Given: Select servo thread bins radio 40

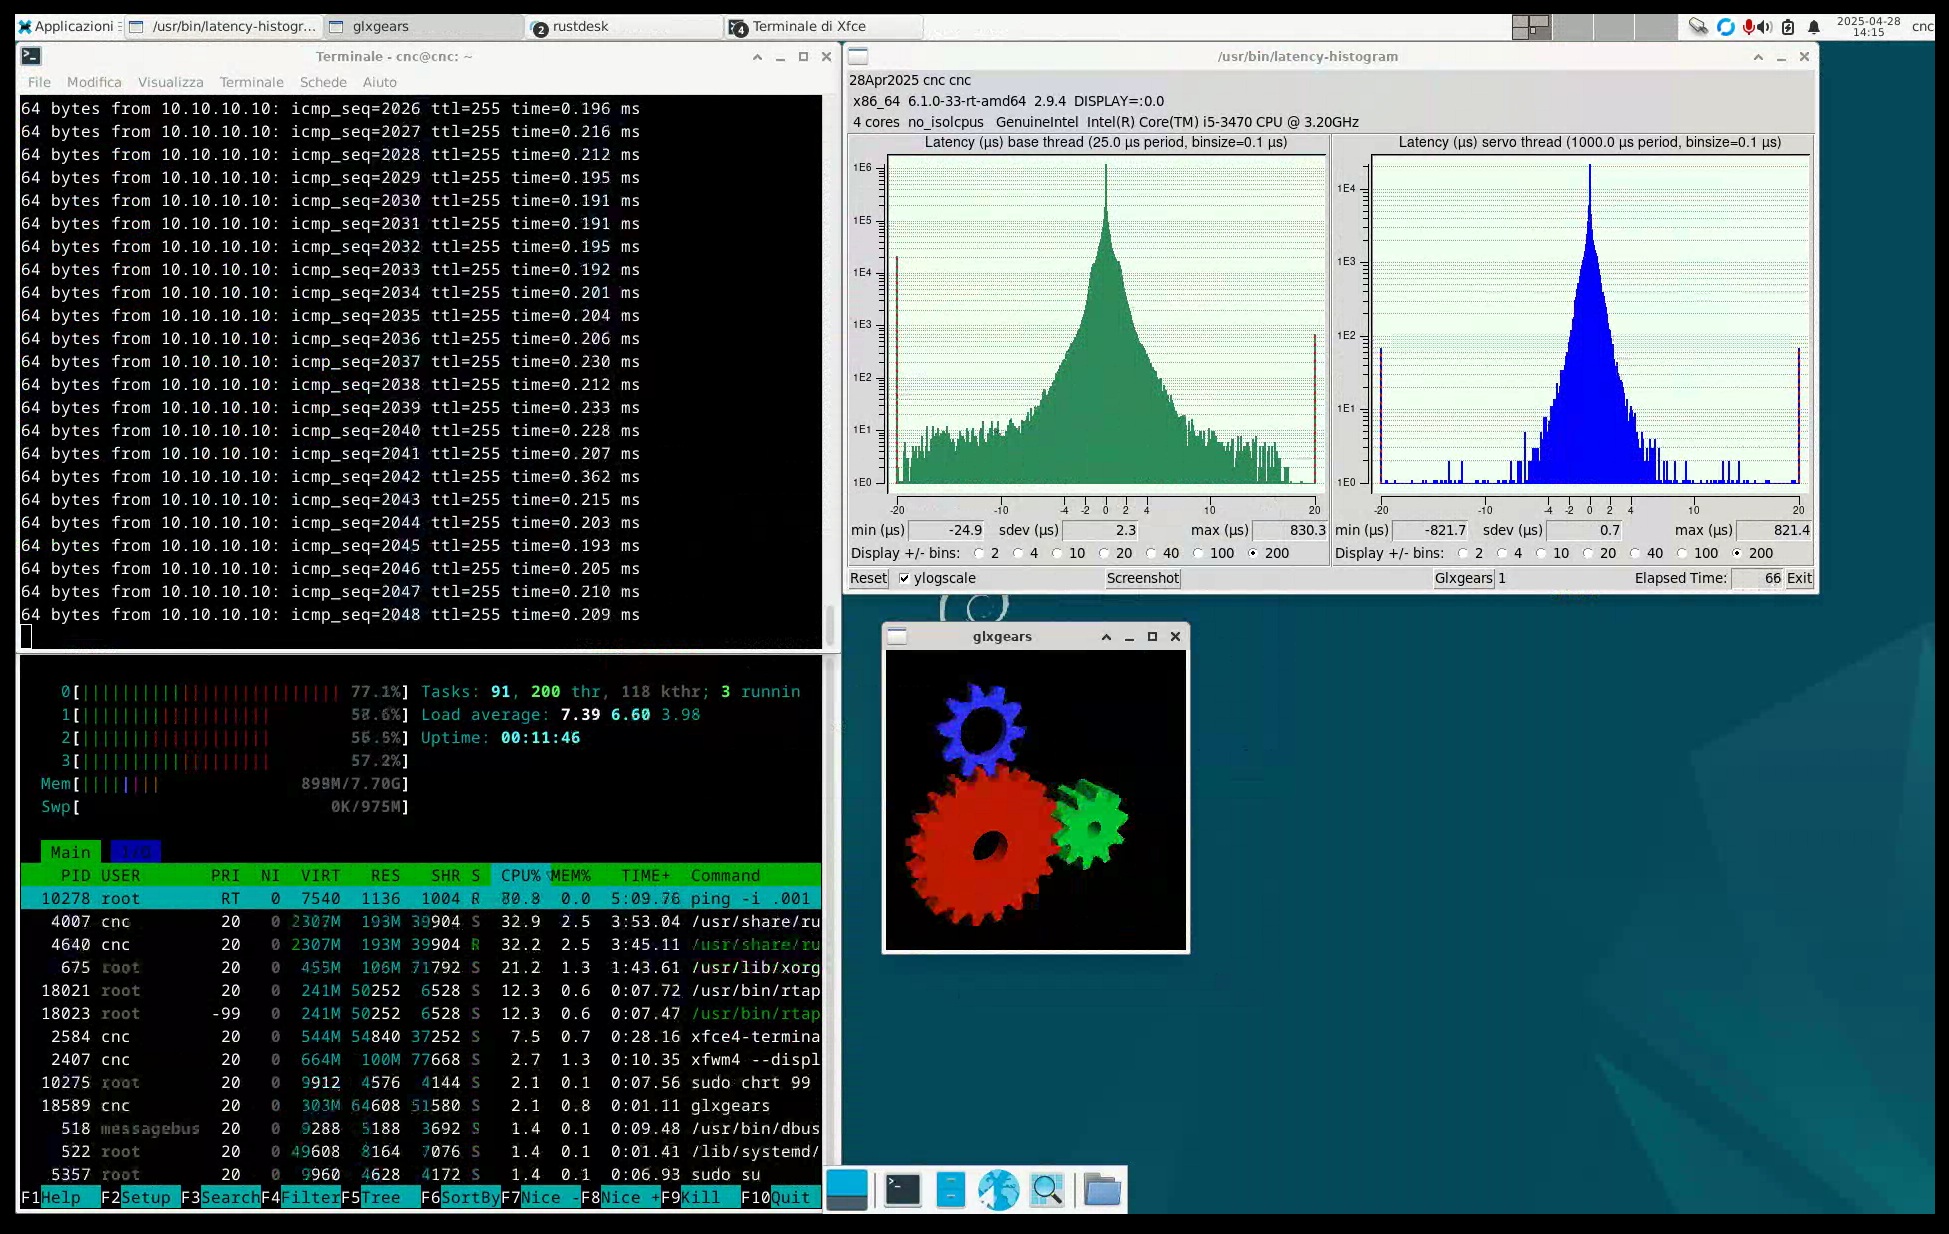Looking at the screenshot, I should click(x=1635, y=553).
